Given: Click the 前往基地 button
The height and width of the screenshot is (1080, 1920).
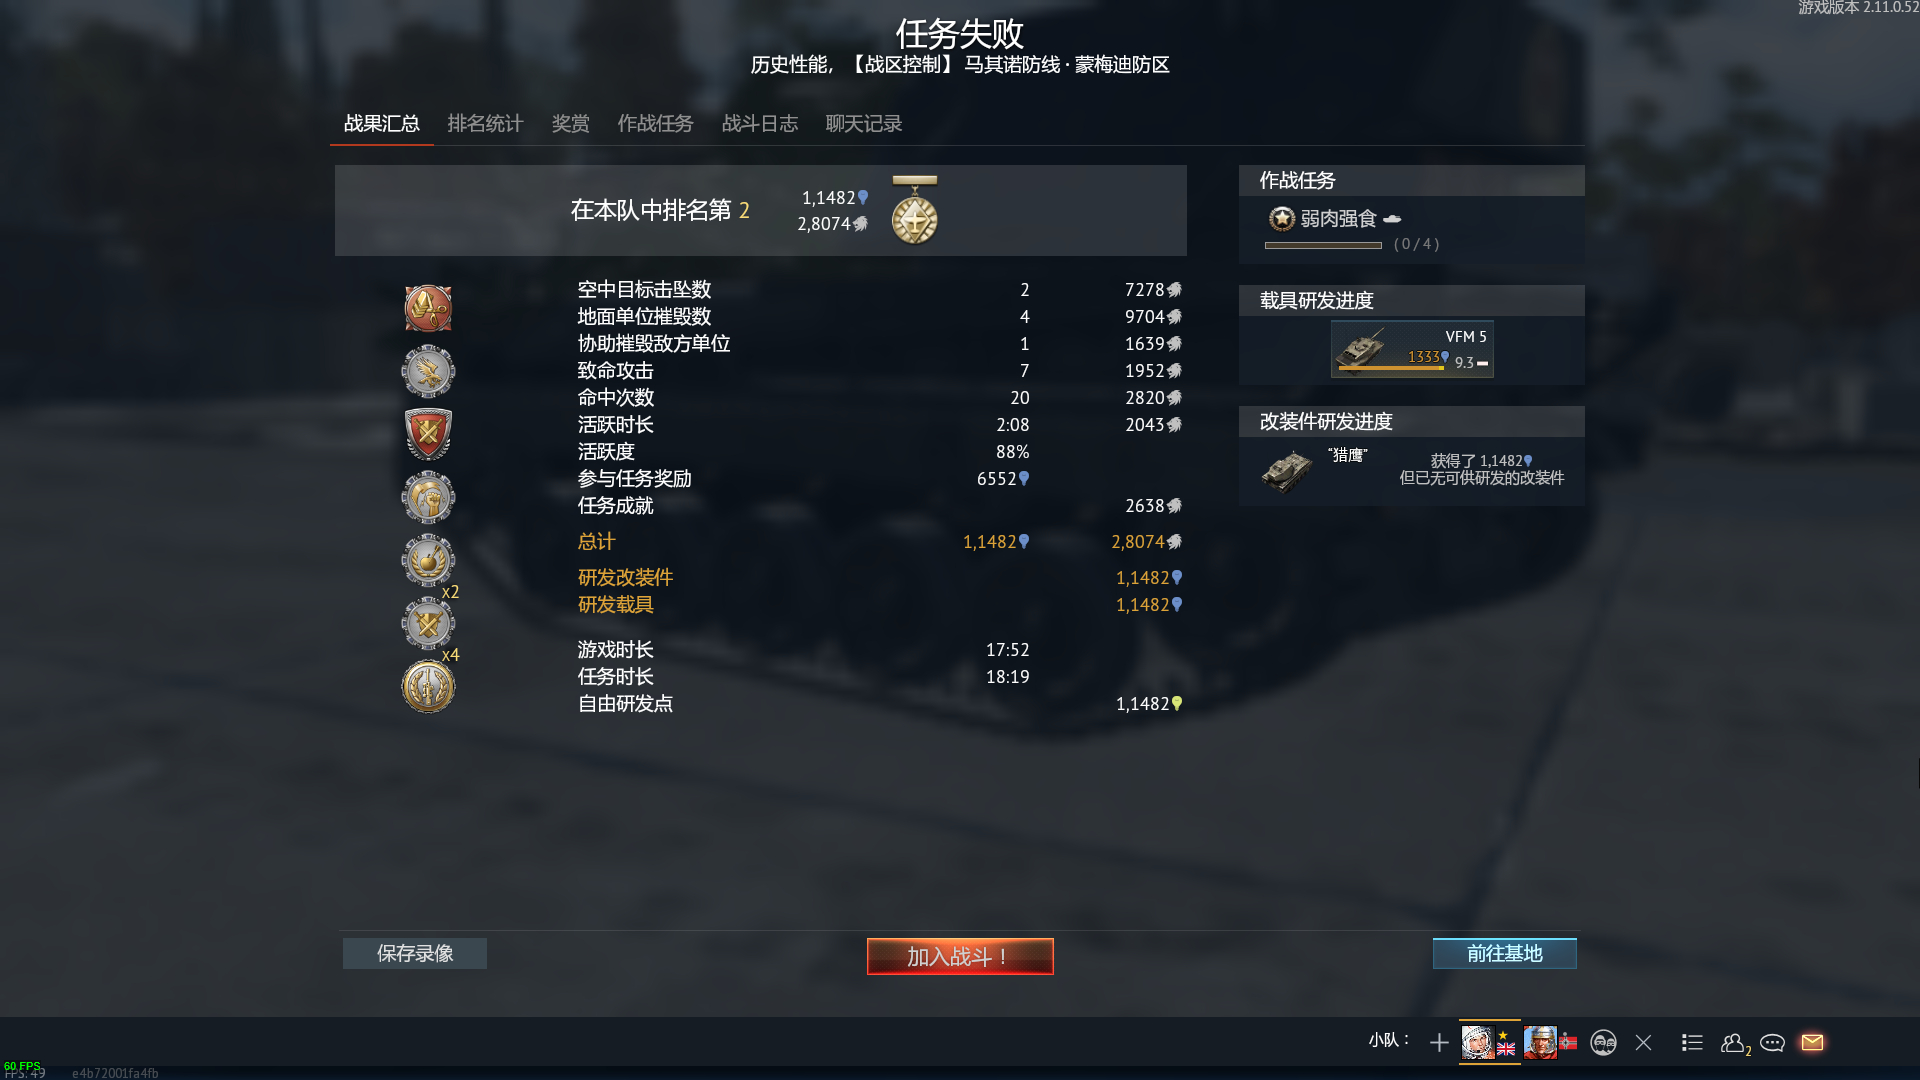Looking at the screenshot, I should tap(1504, 953).
